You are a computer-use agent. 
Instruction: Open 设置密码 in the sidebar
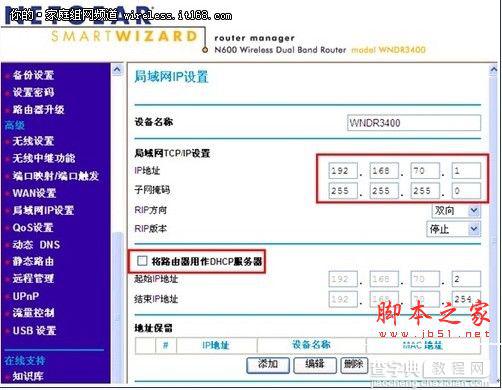[x=33, y=92]
